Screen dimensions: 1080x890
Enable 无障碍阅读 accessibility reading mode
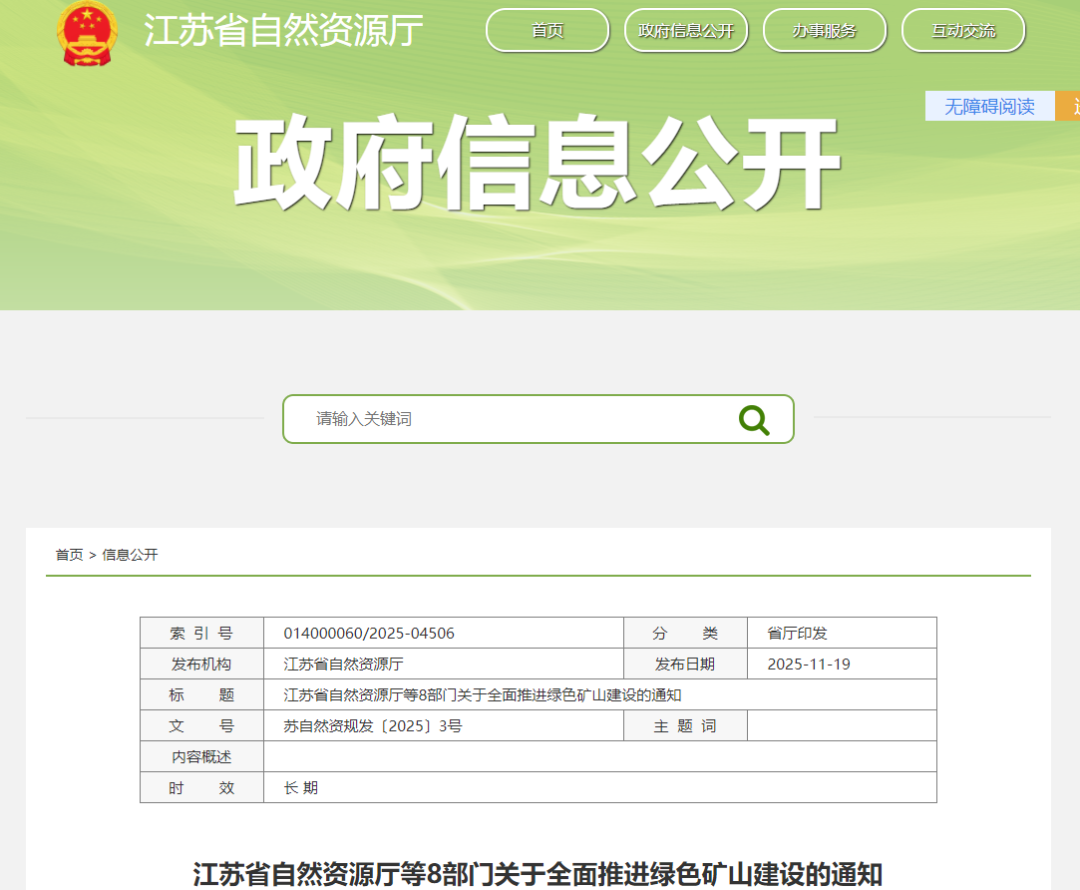pyautogui.click(x=989, y=106)
